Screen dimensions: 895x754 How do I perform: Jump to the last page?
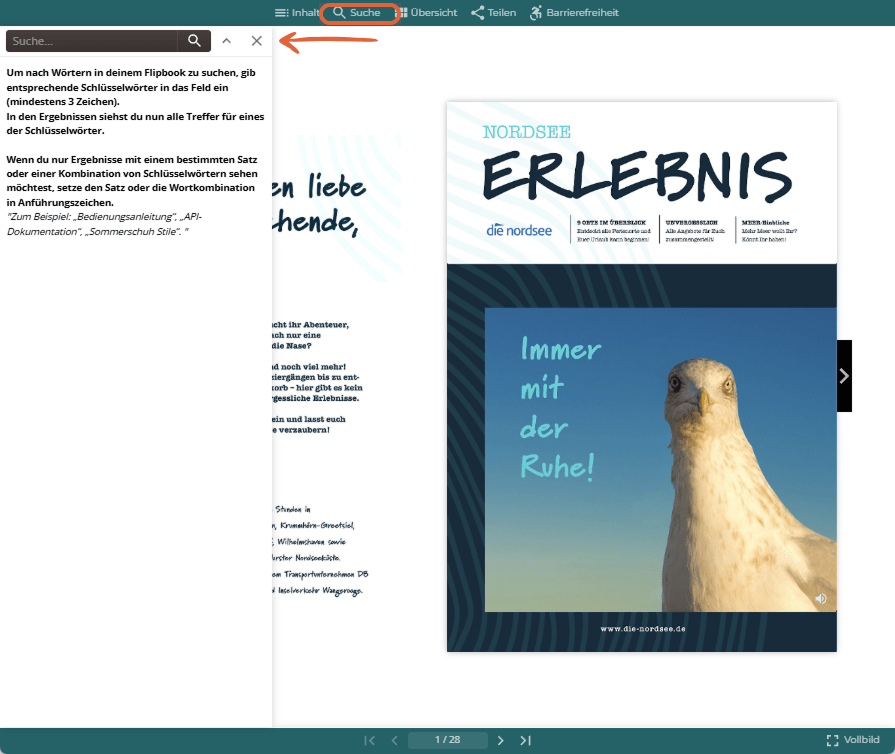click(x=526, y=740)
